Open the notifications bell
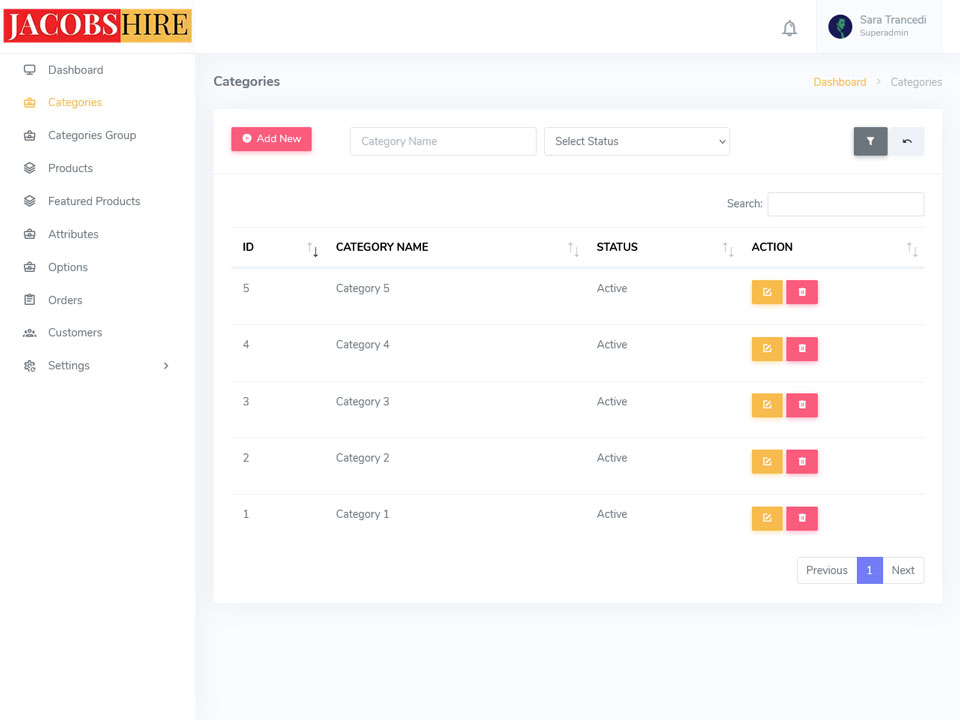This screenshot has height=720, width=960. 789,28
